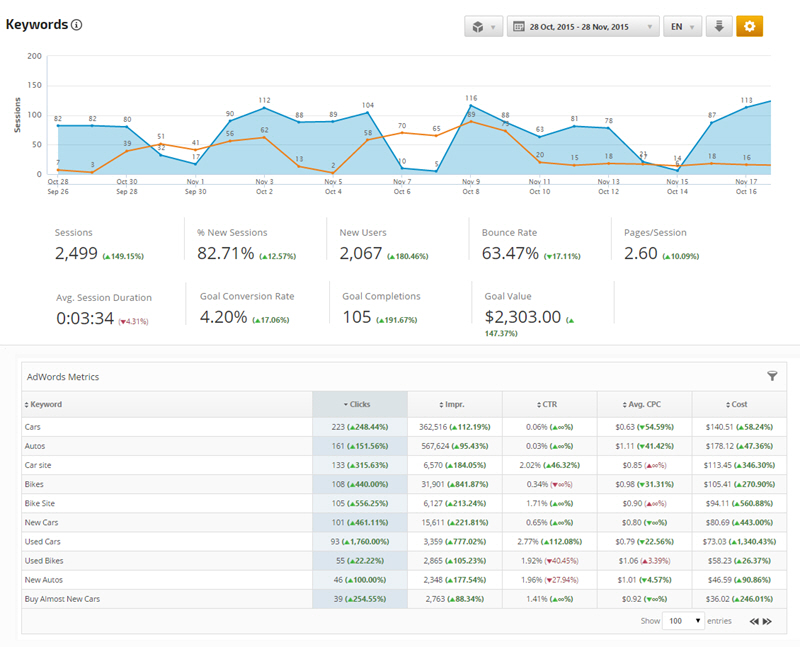Open the EN language dropdown

tap(682, 27)
